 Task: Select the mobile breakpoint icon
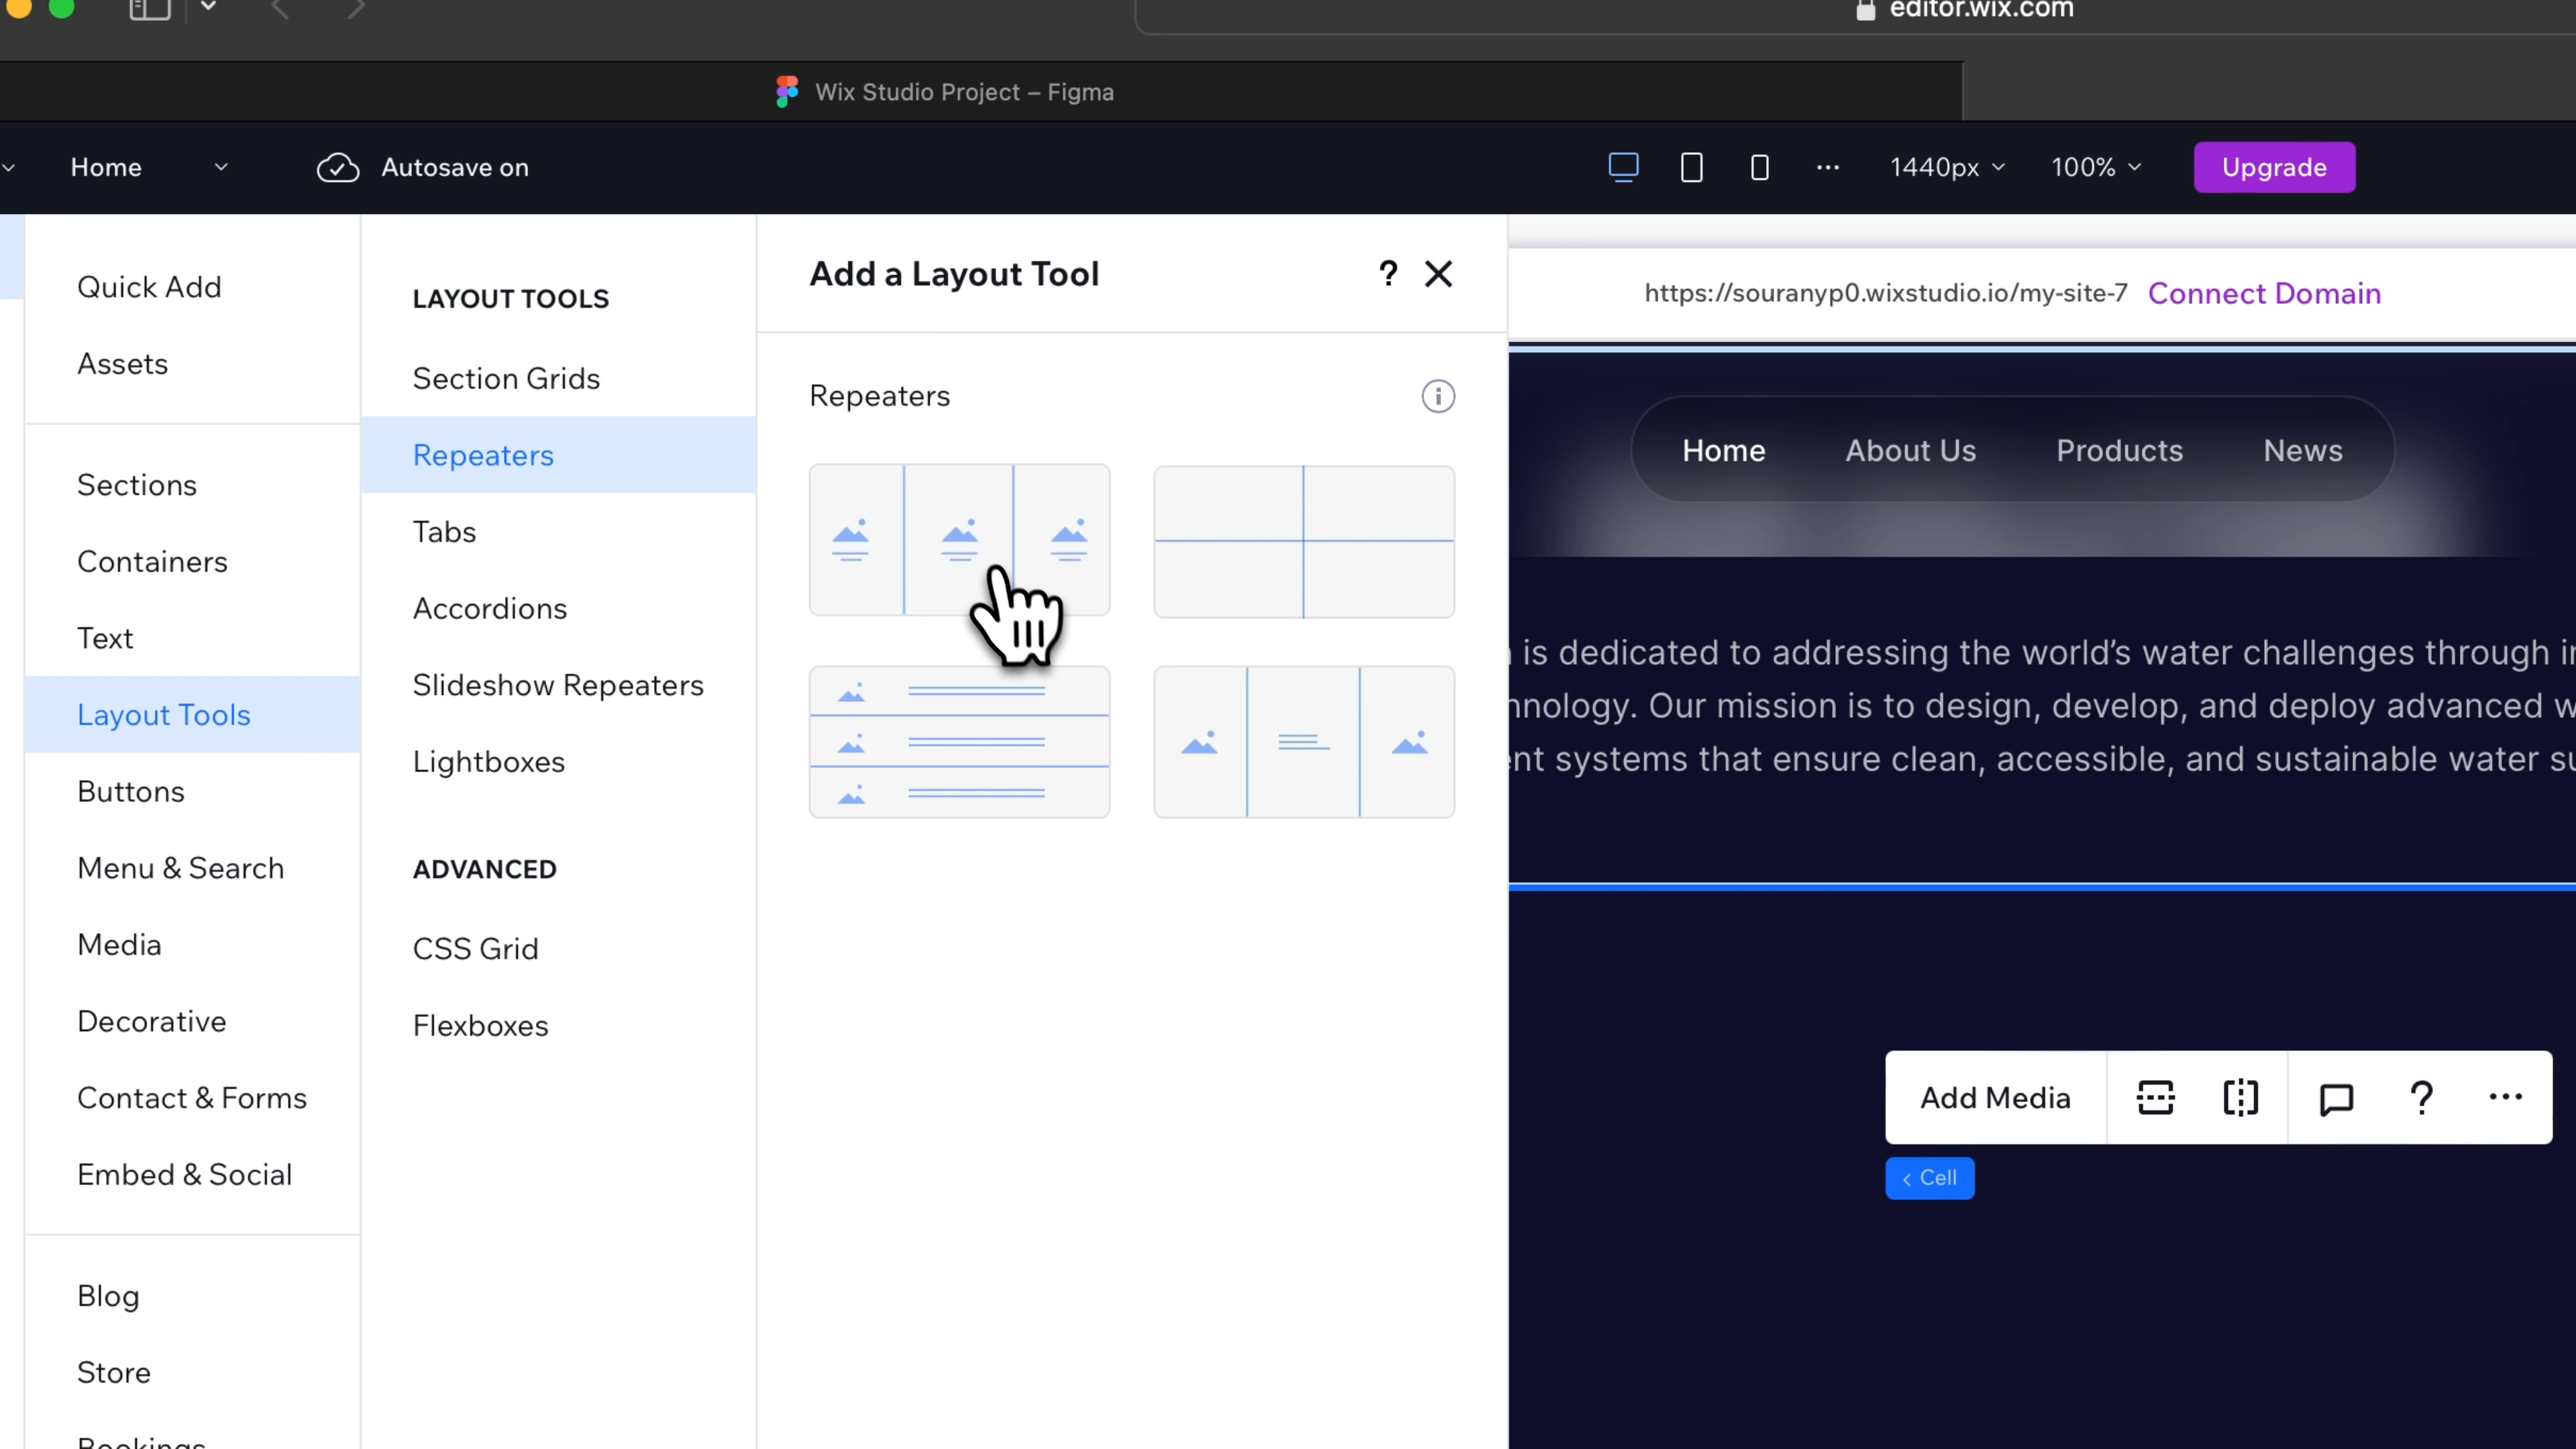(1759, 167)
